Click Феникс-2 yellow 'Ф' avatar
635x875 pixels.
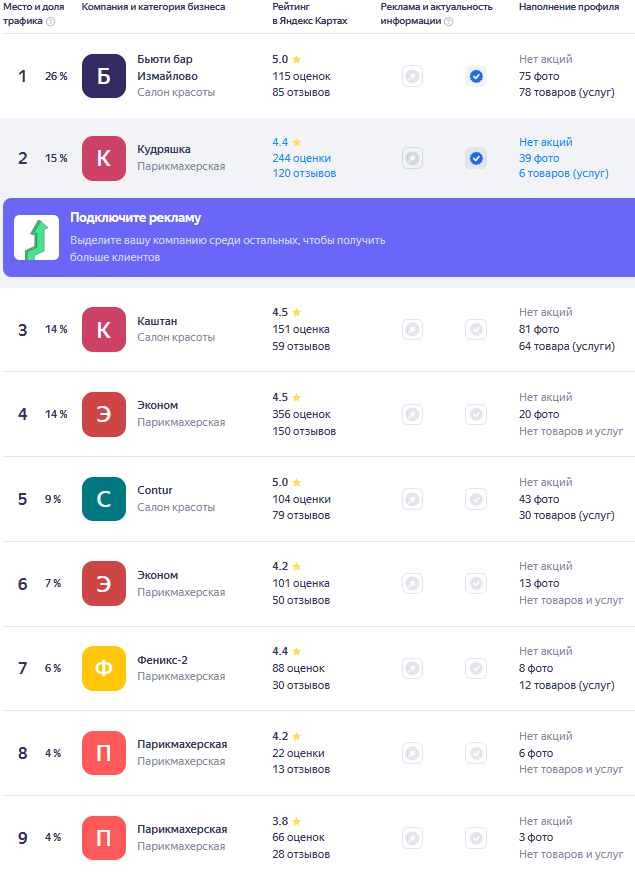pos(104,669)
